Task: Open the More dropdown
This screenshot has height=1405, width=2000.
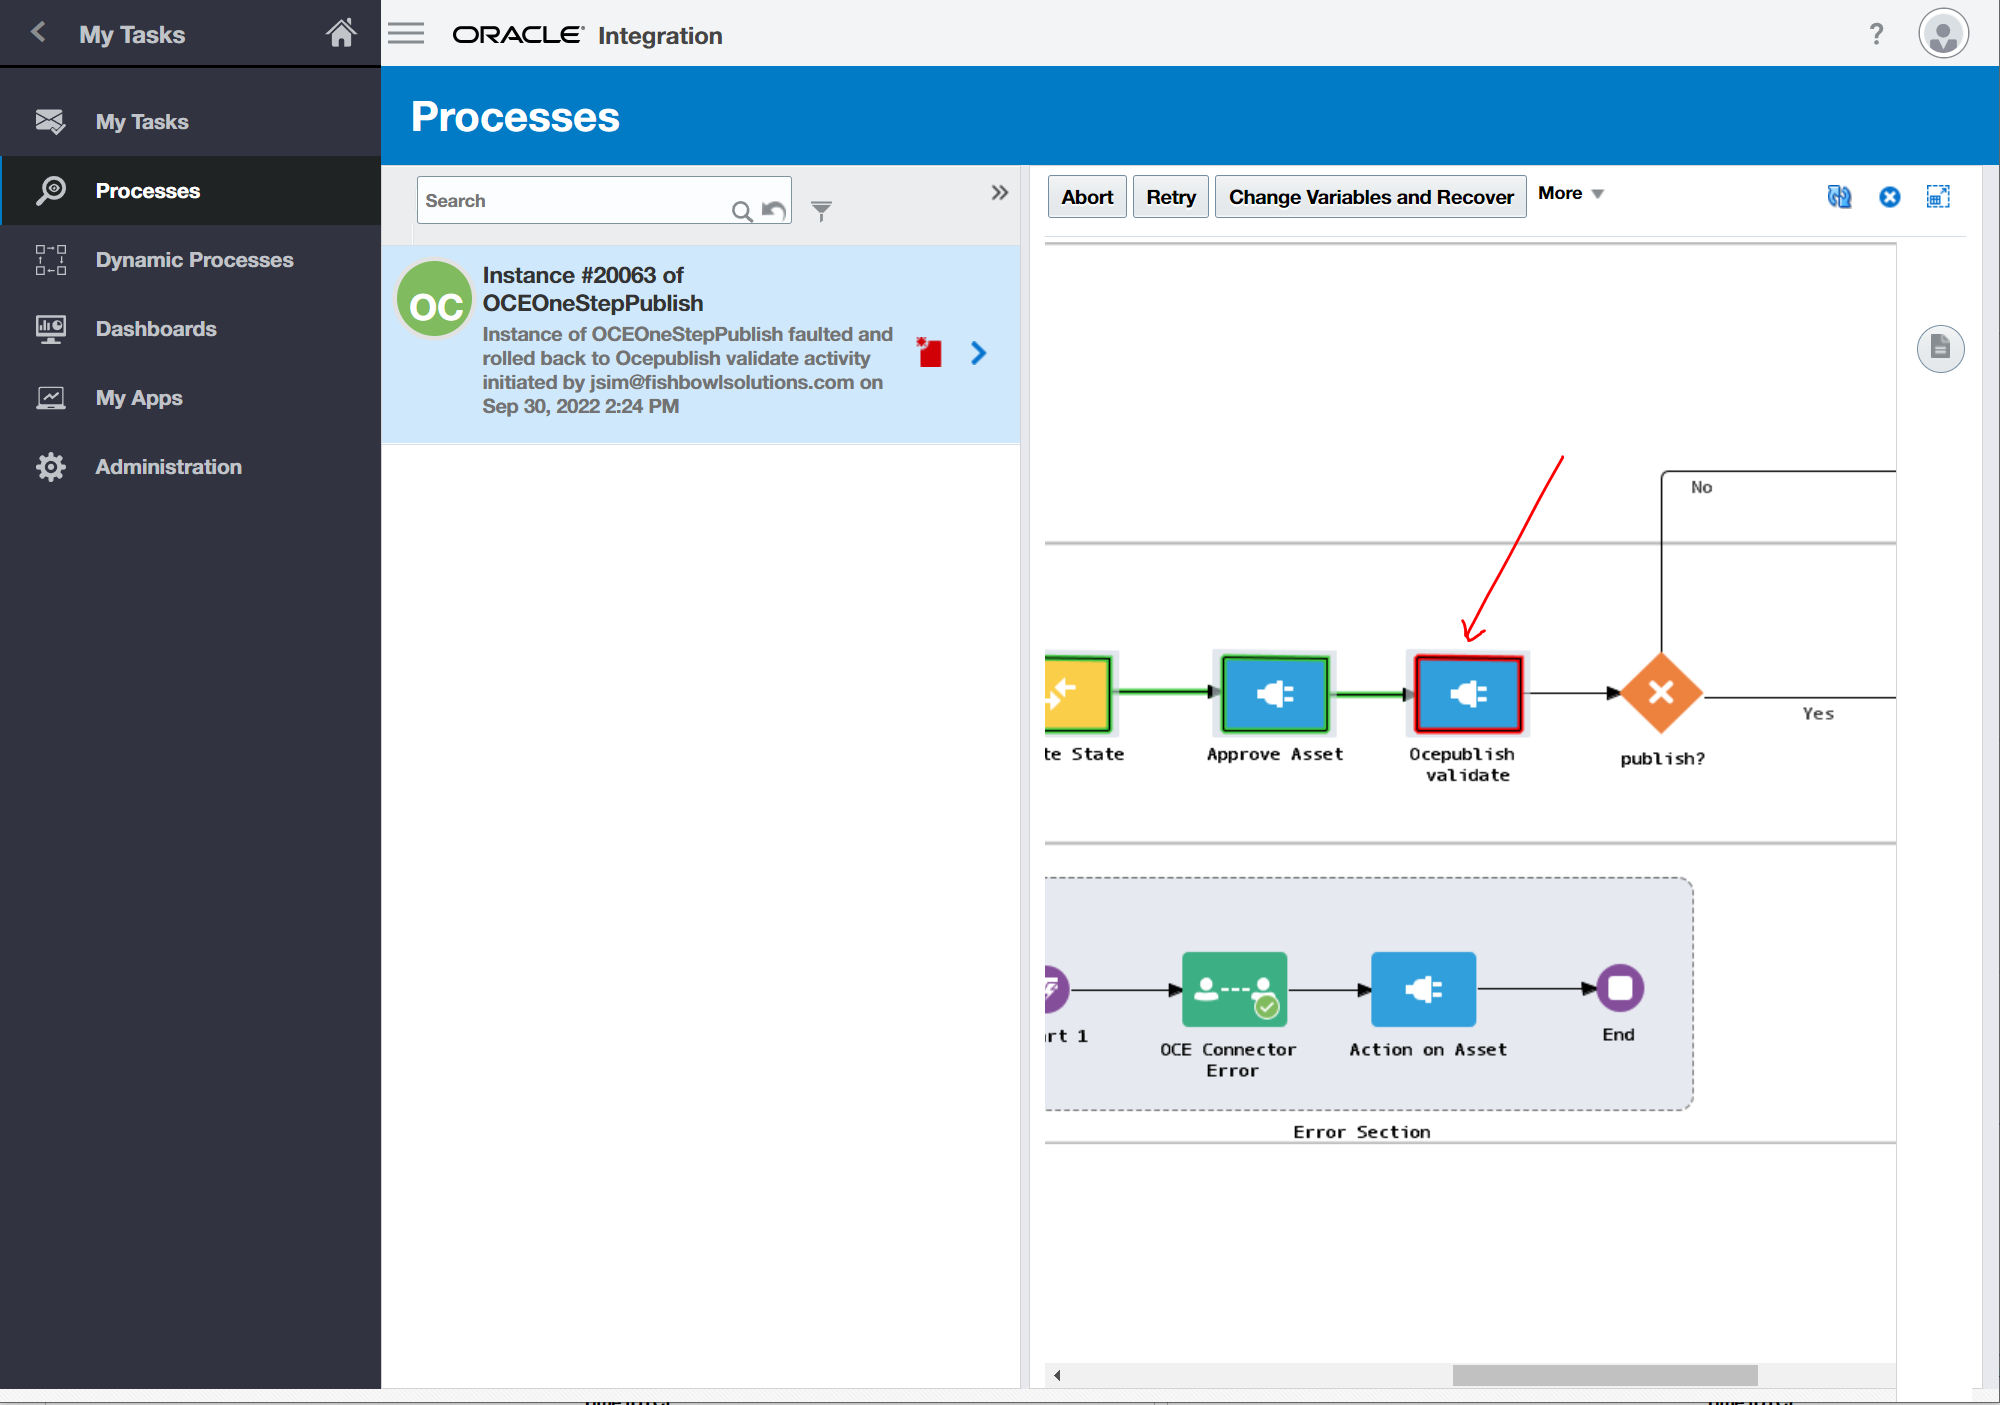Action: 1570,193
